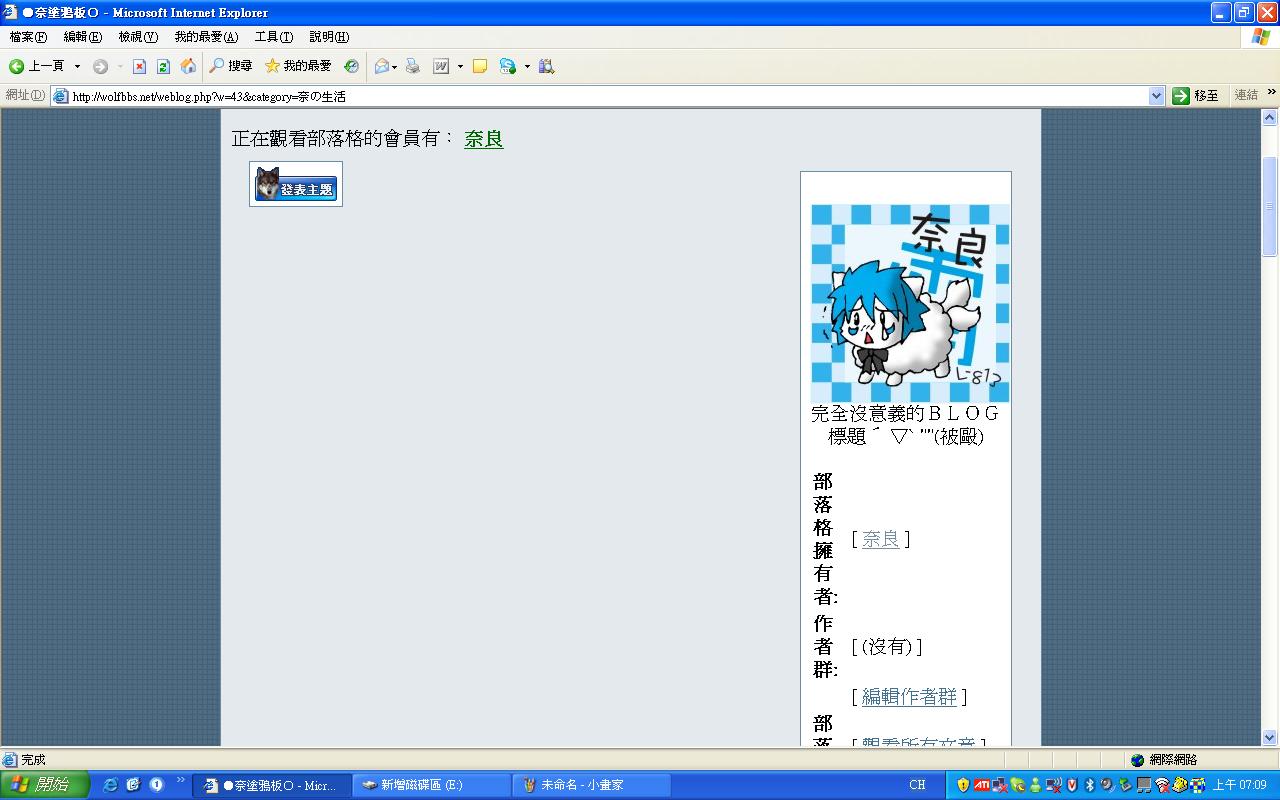Open the back button history dropdown
The height and width of the screenshot is (800, 1280).
77,66
